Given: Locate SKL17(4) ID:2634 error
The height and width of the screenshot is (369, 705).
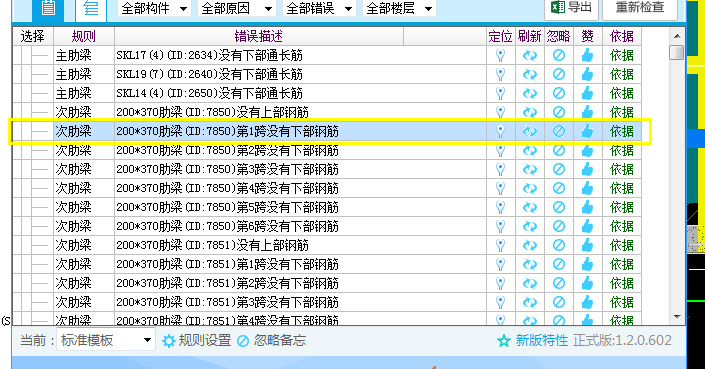Looking at the screenshot, I should [x=500, y=55].
